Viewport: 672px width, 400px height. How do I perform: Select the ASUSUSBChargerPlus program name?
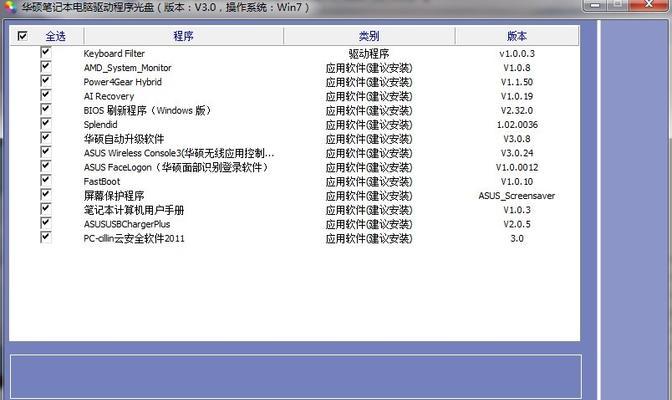click(x=127, y=224)
